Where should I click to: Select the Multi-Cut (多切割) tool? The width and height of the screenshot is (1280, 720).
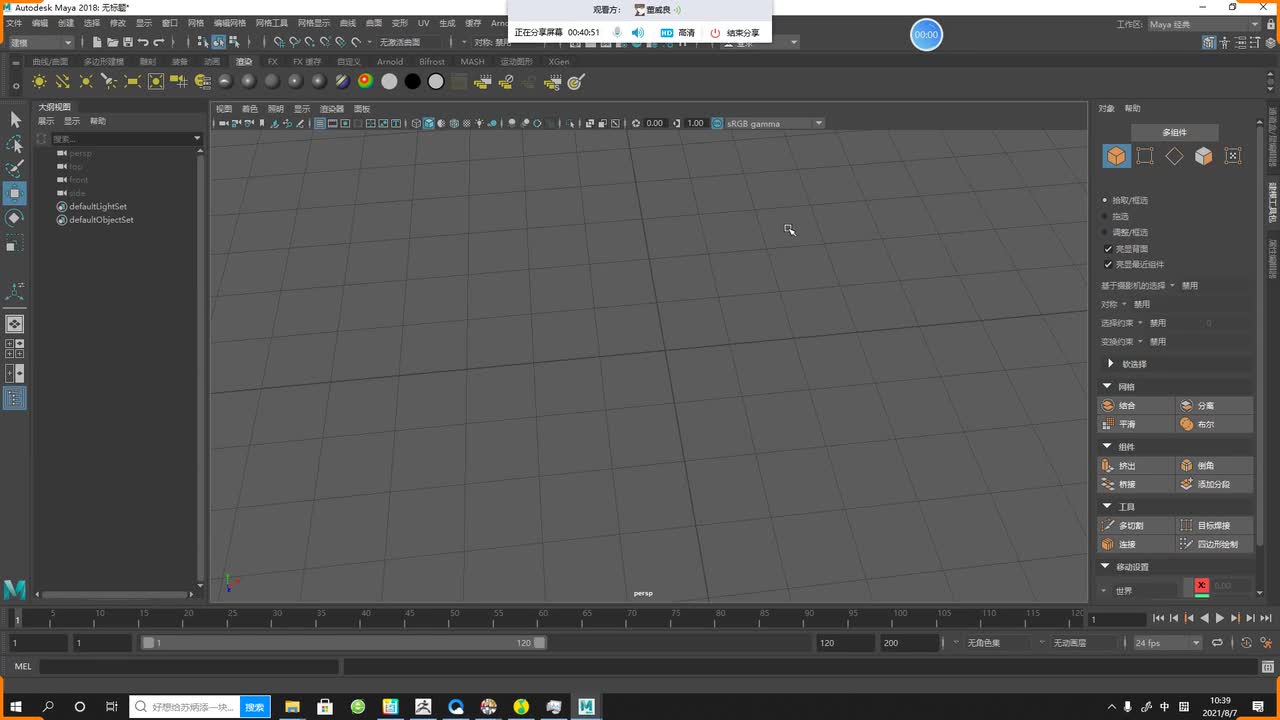coord(1107,525)
